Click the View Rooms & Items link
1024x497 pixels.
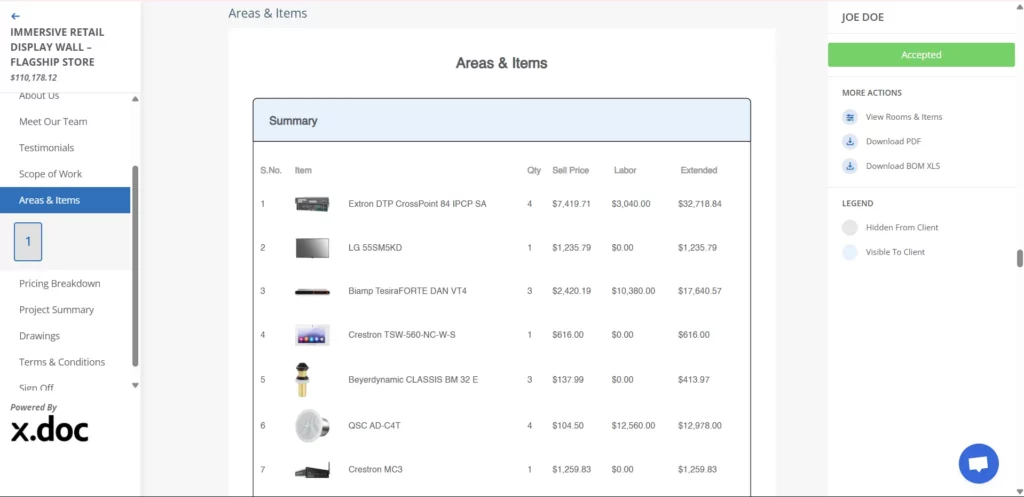(x=904, y=117)
